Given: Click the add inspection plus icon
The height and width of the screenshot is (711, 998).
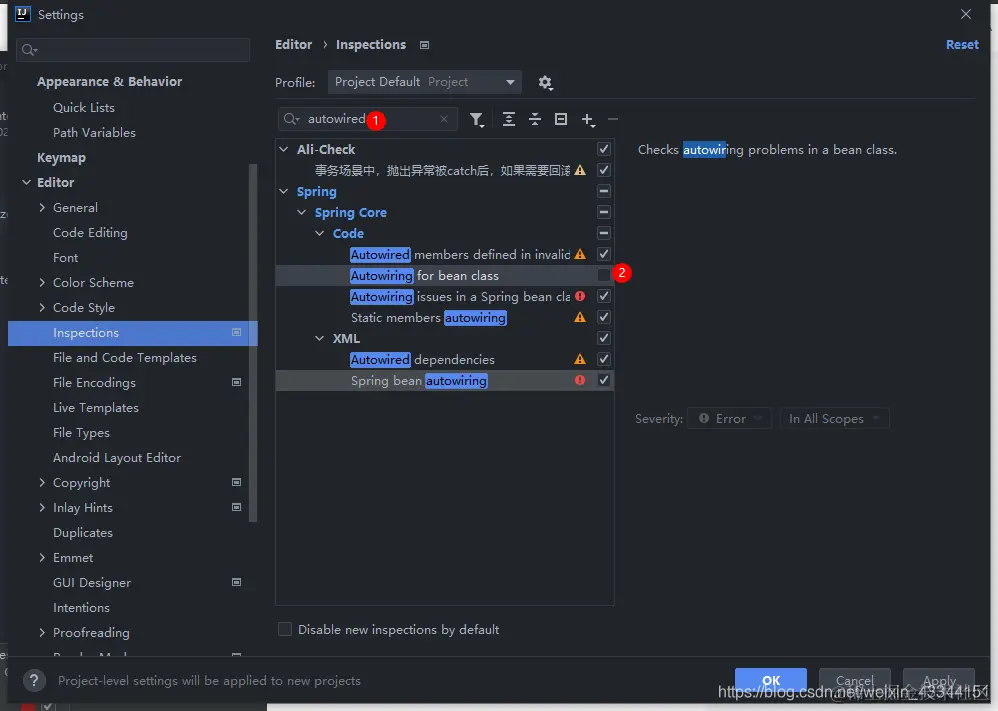Looking at the screenshot, I should (587, 120).
